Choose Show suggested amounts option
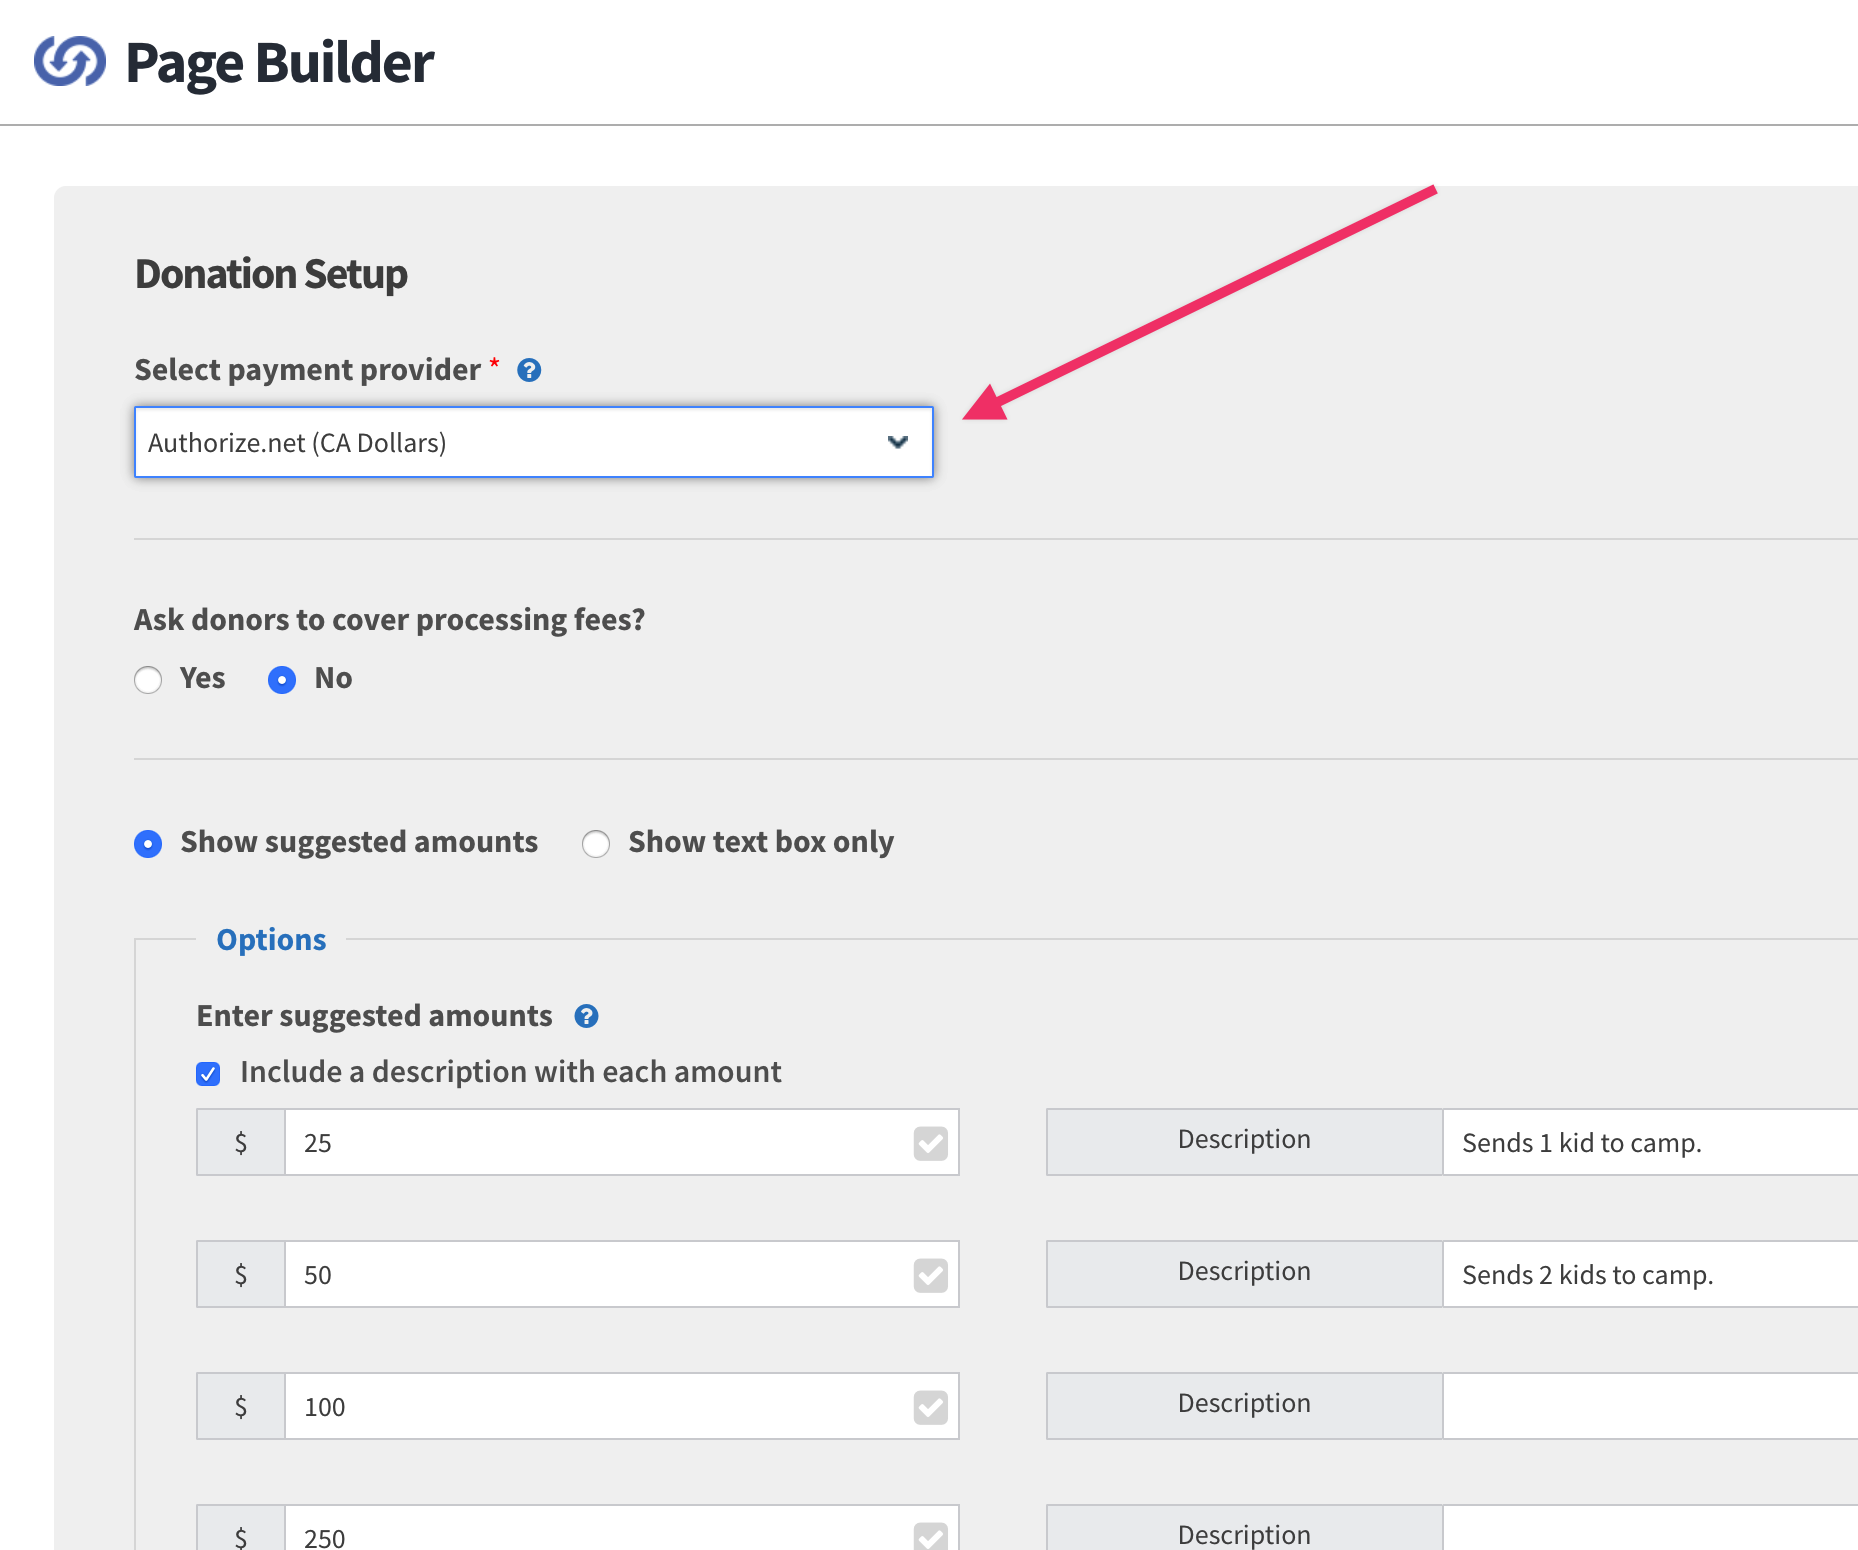 (x=148, y=844)
